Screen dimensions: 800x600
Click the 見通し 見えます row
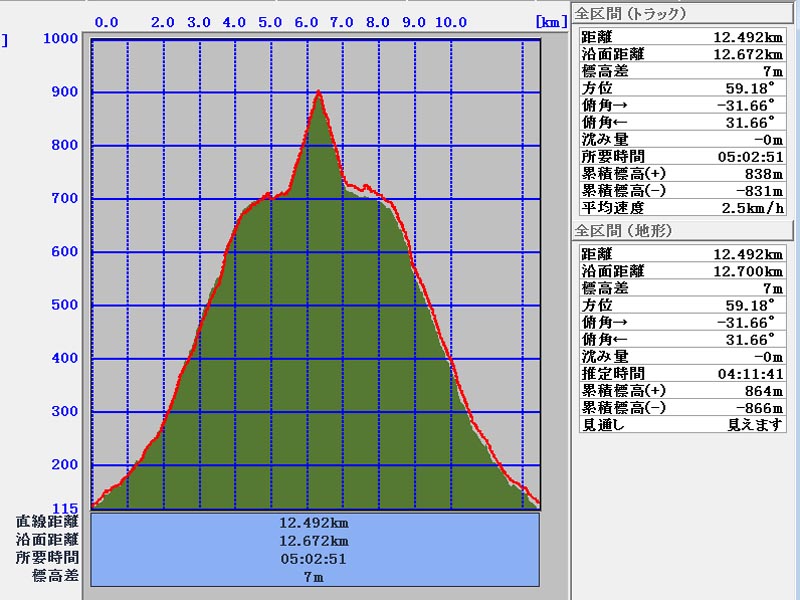point(682,424)
